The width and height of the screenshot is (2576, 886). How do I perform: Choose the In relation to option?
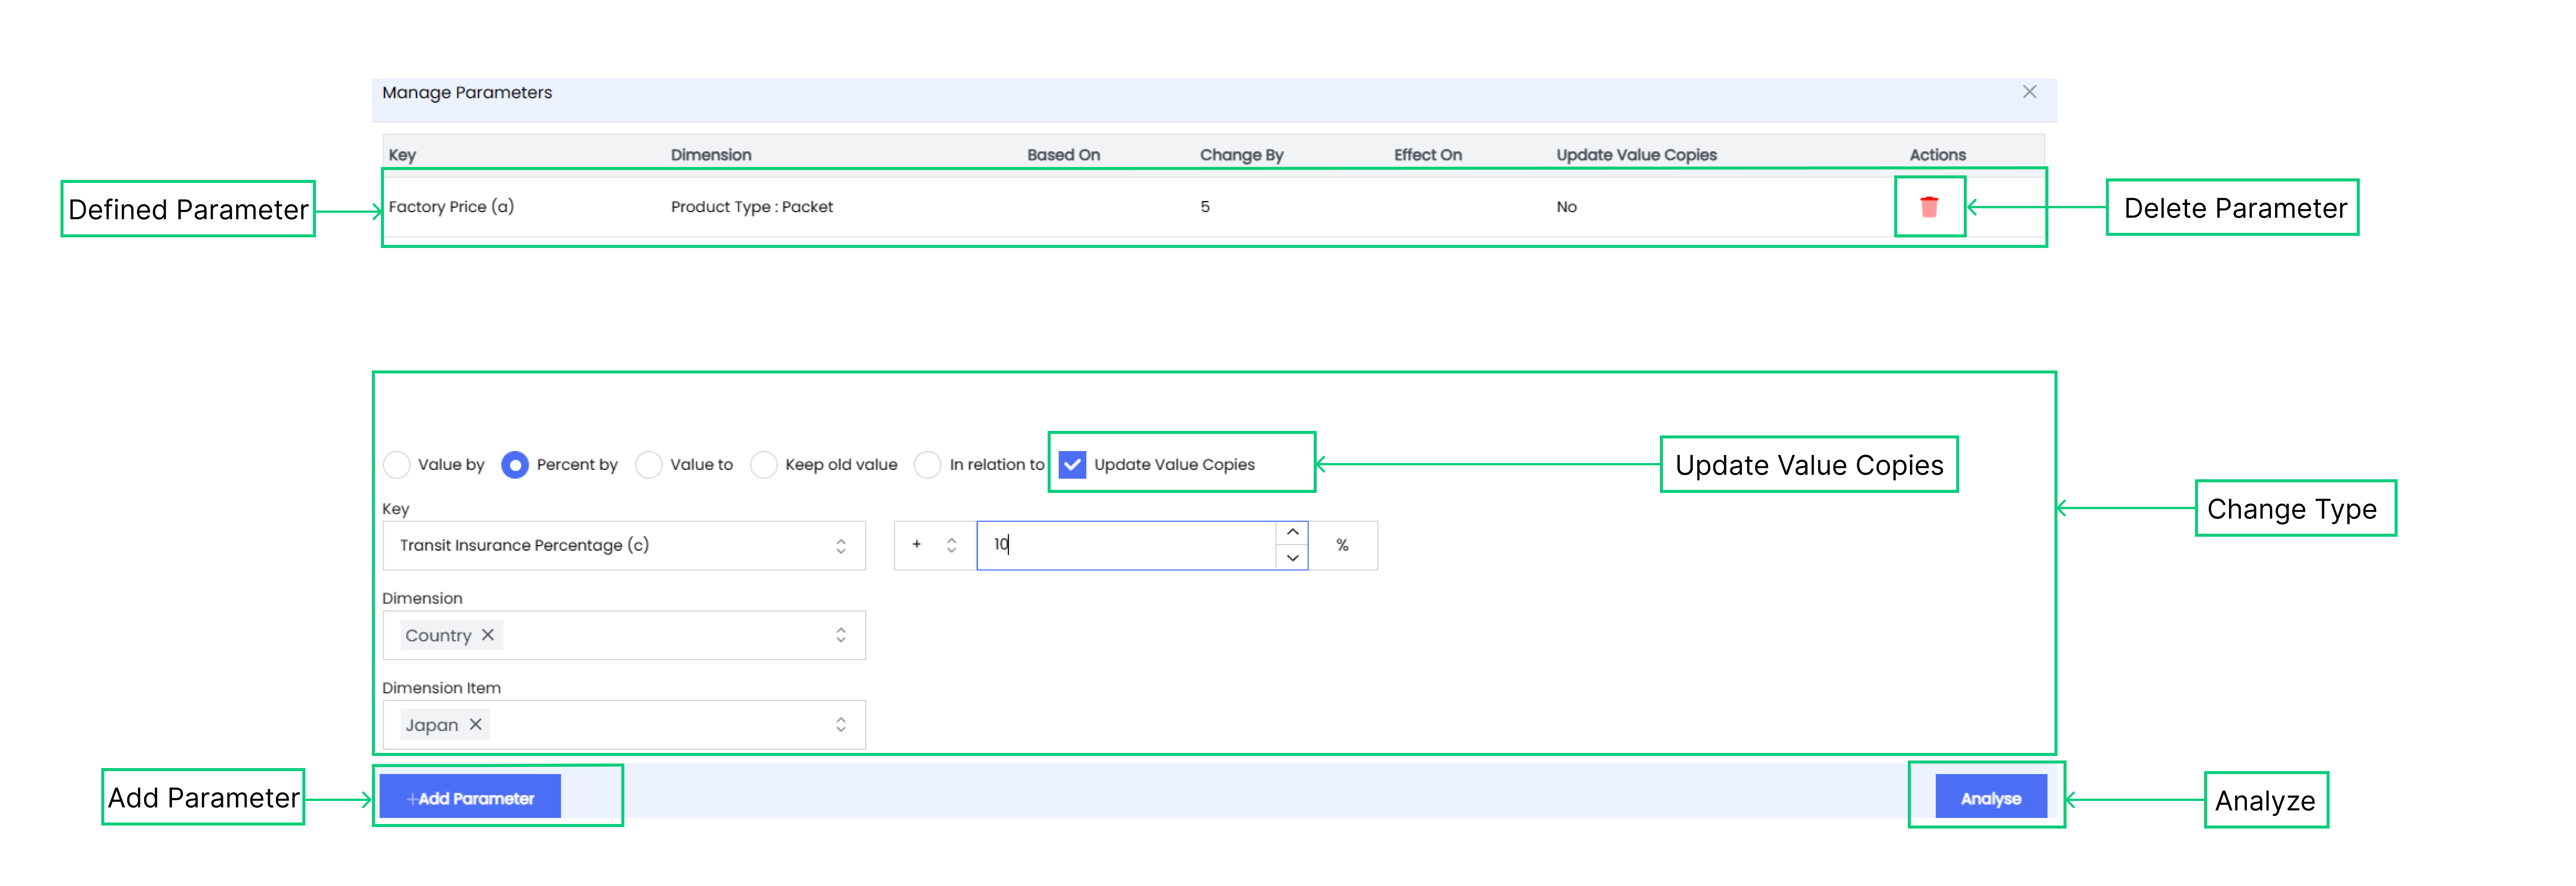click(928, 465)
